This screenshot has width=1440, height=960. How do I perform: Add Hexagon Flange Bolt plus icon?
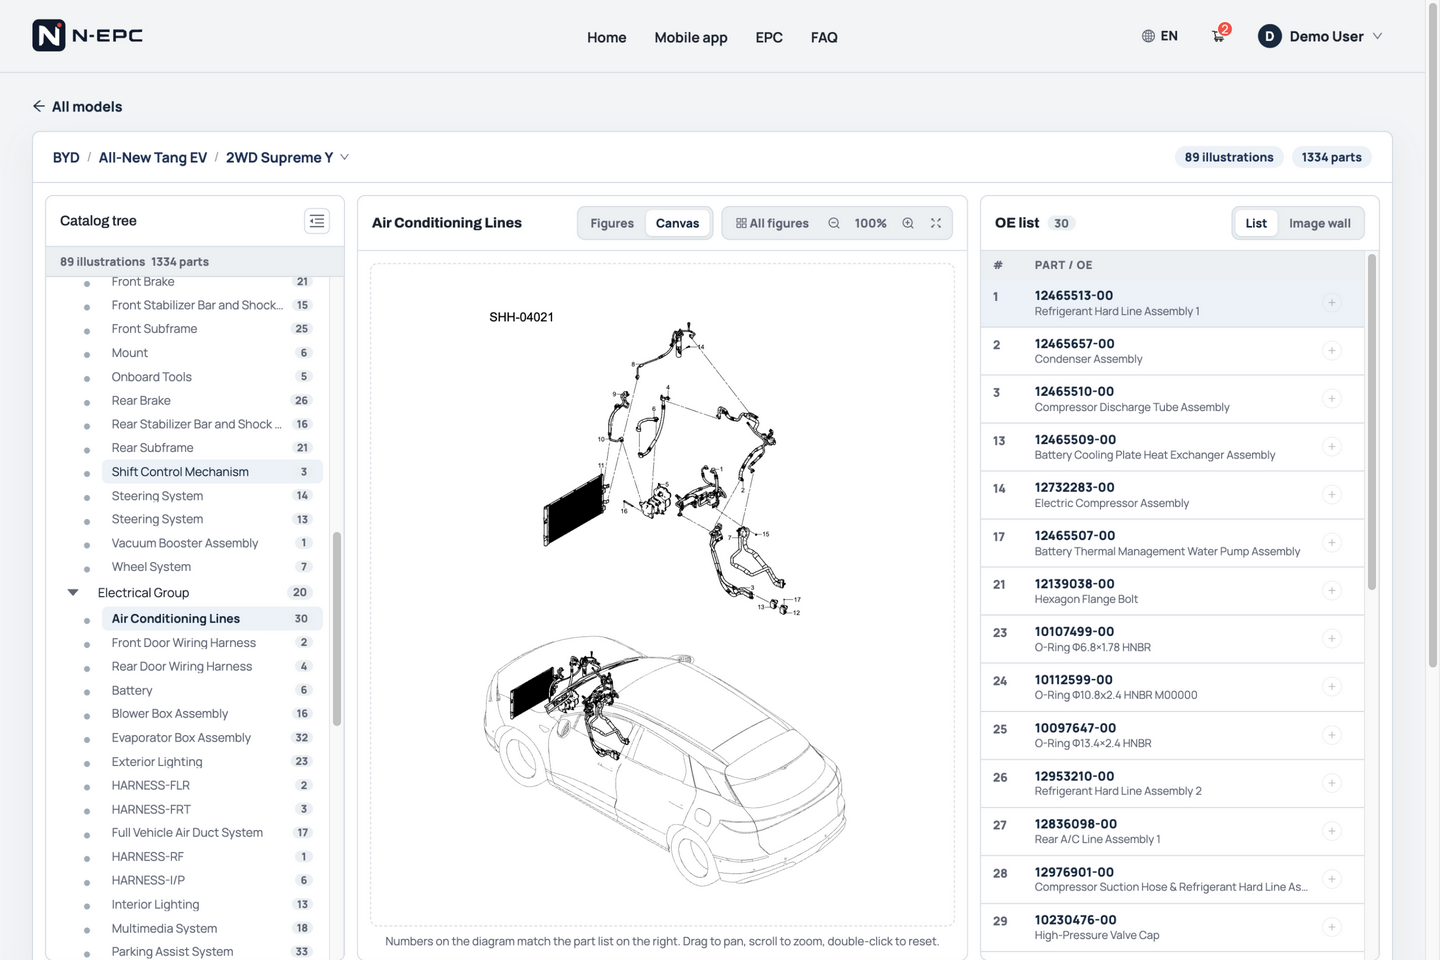pyautogui.click(x=1332, y=590)
